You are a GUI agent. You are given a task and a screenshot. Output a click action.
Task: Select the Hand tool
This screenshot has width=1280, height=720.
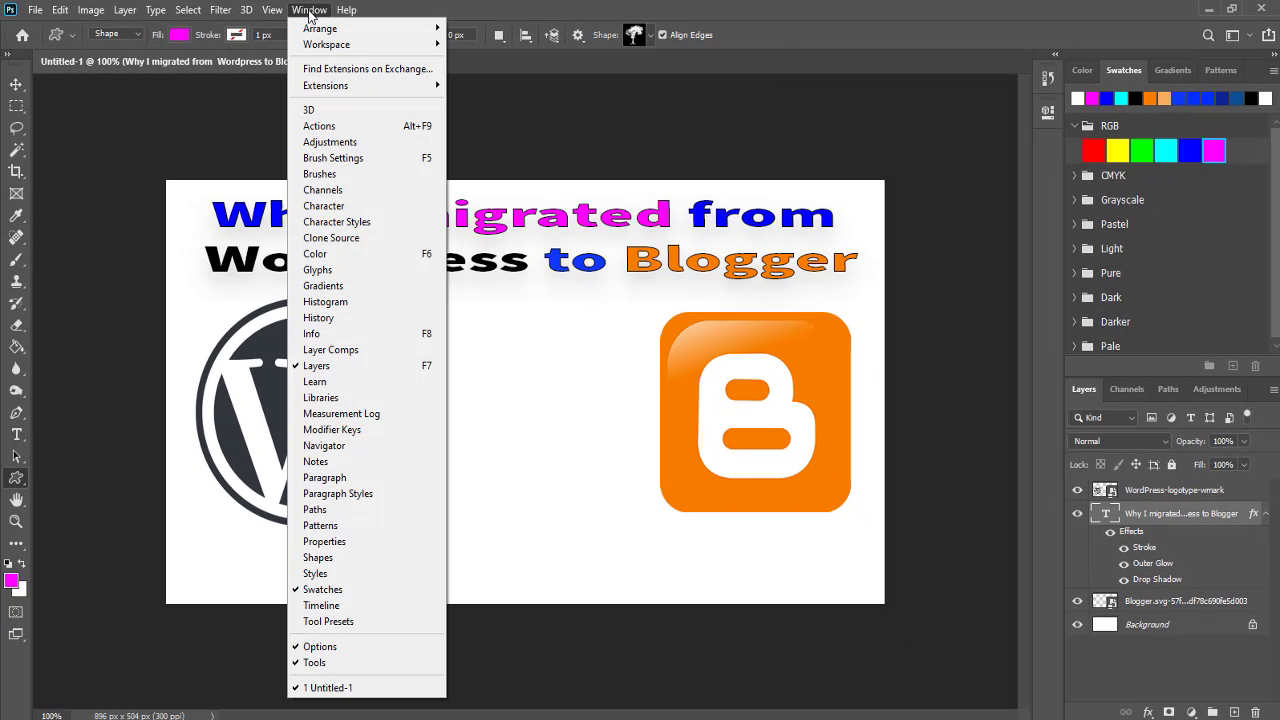pos(16,500)
